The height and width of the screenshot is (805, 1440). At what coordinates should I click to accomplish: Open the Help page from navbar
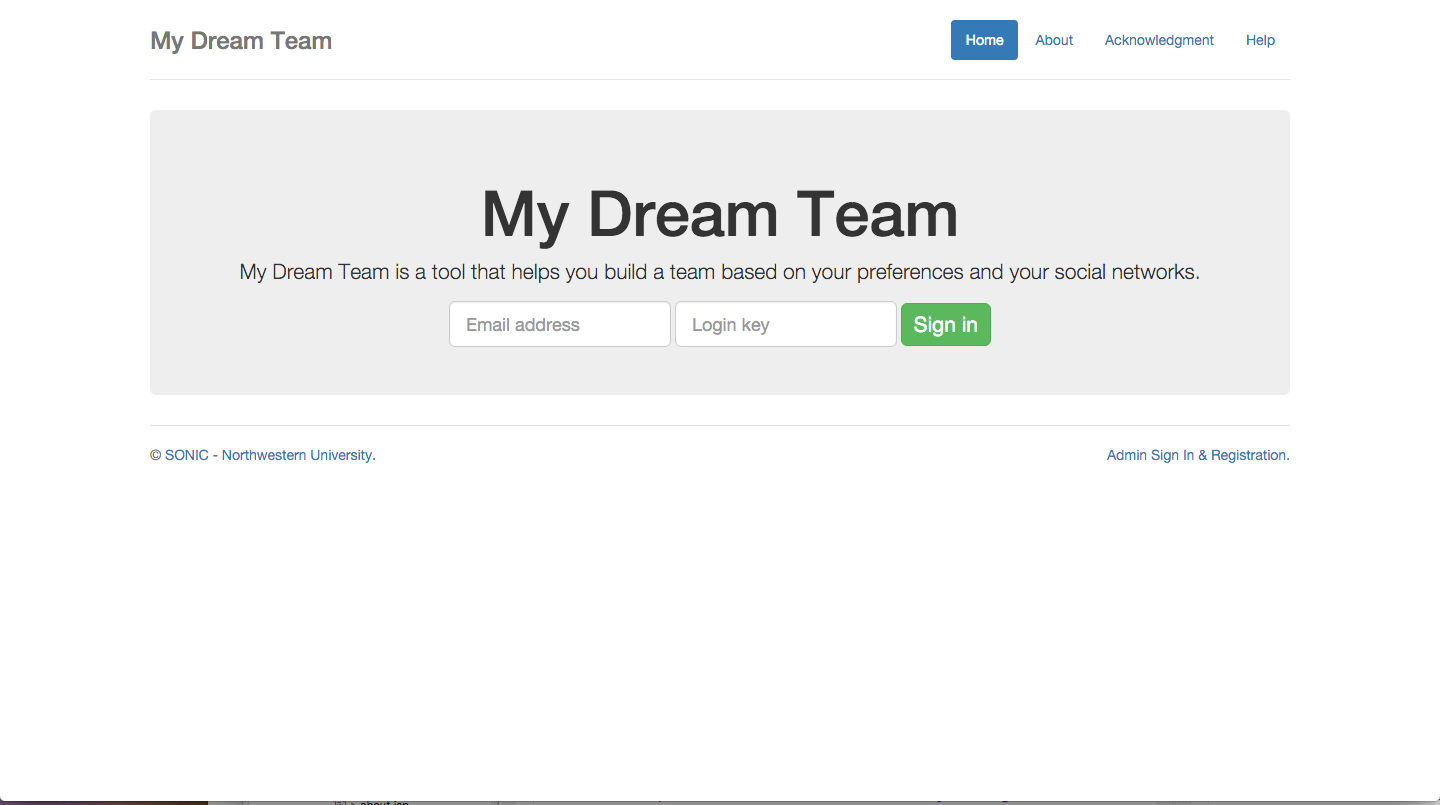point(1260,40)
